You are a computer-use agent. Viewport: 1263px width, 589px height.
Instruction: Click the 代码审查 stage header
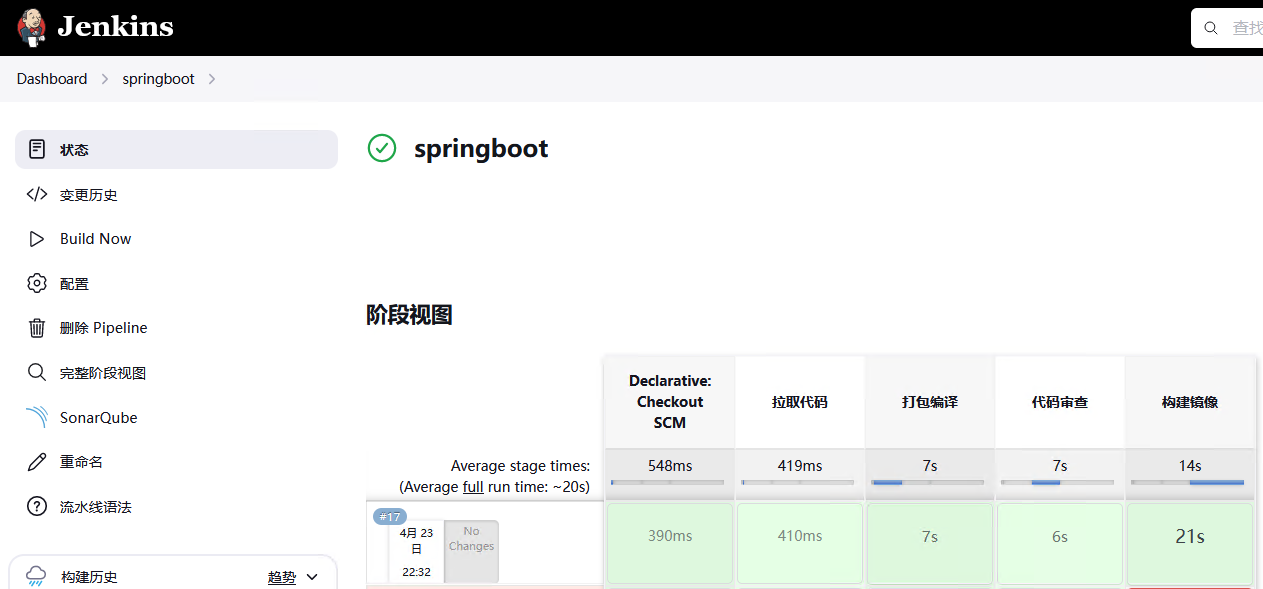[1060, 402]
